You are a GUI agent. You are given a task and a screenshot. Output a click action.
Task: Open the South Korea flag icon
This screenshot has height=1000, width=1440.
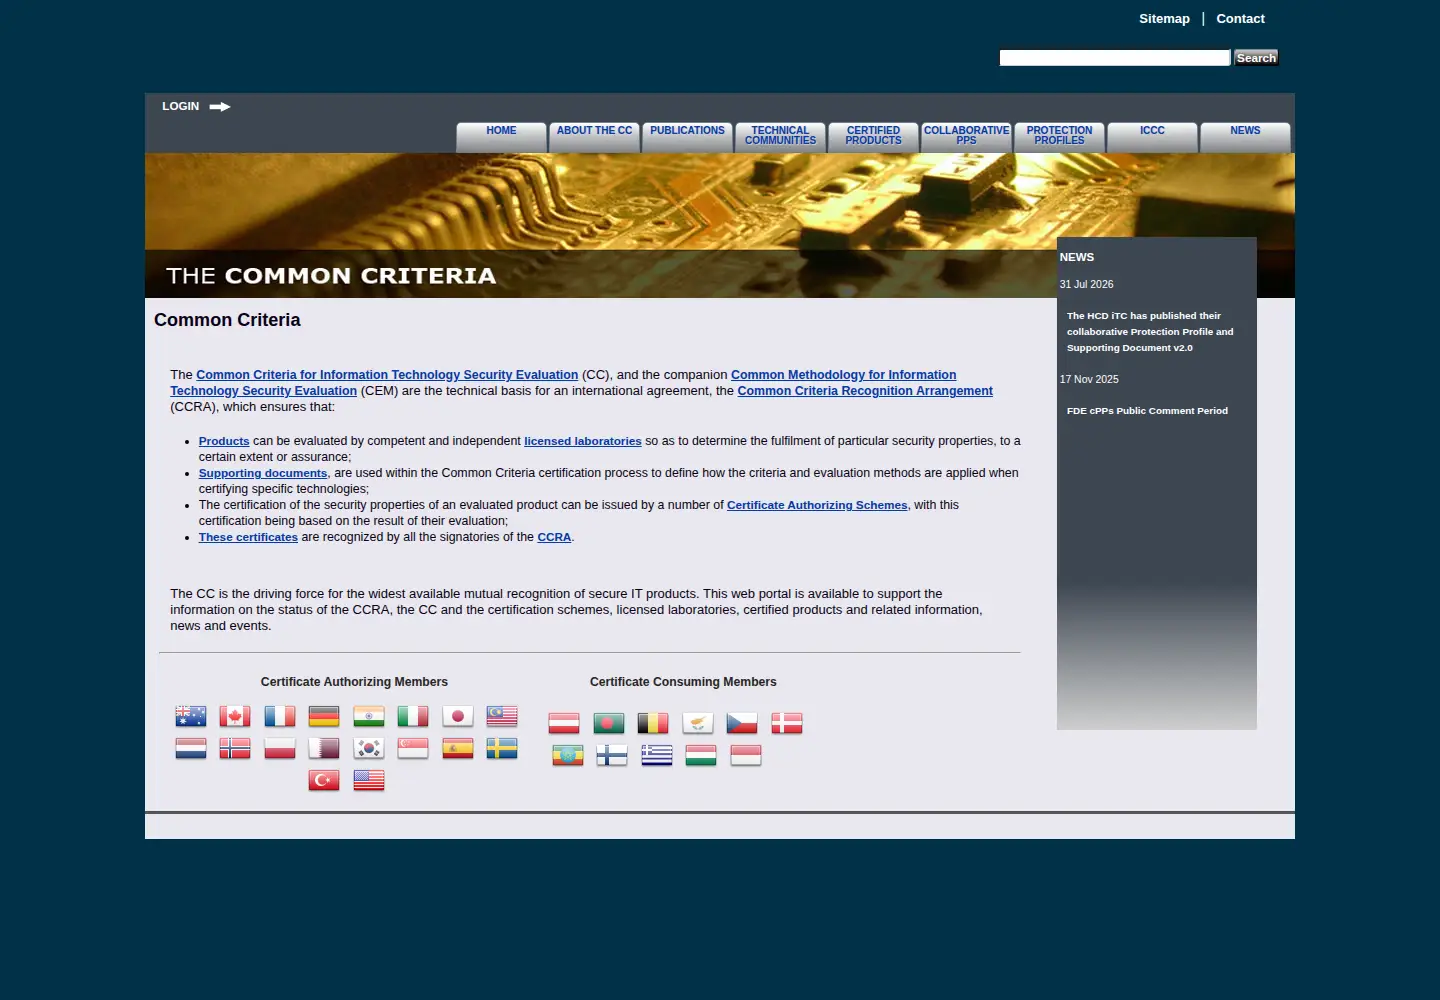pyautogui.click(x=368, y=748)
